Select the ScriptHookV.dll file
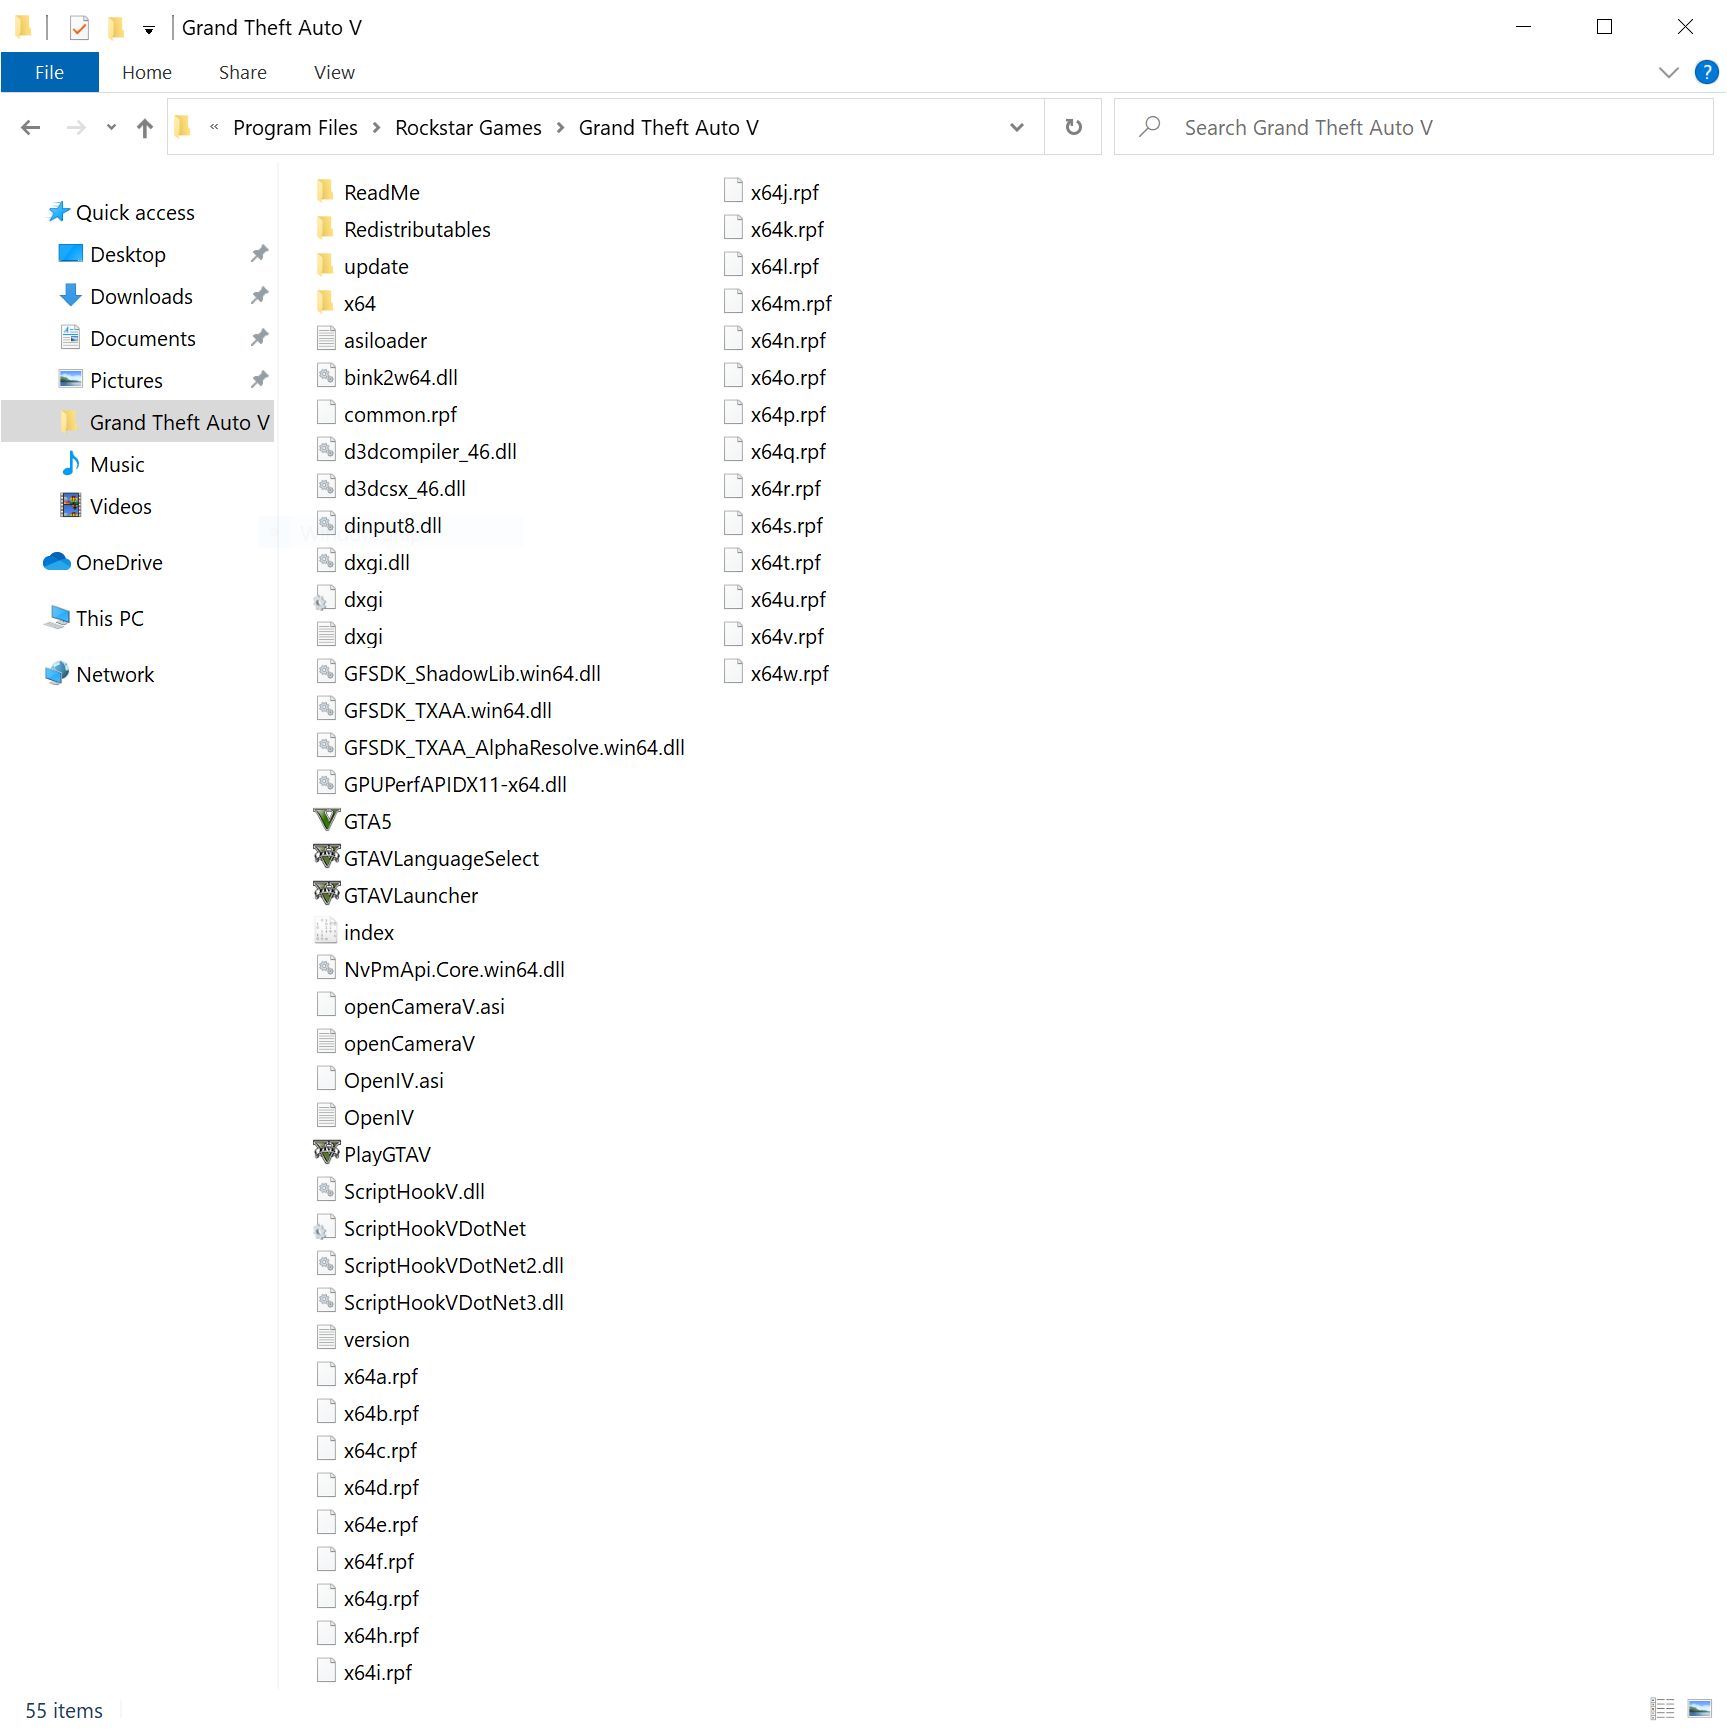 (400, 1191)
